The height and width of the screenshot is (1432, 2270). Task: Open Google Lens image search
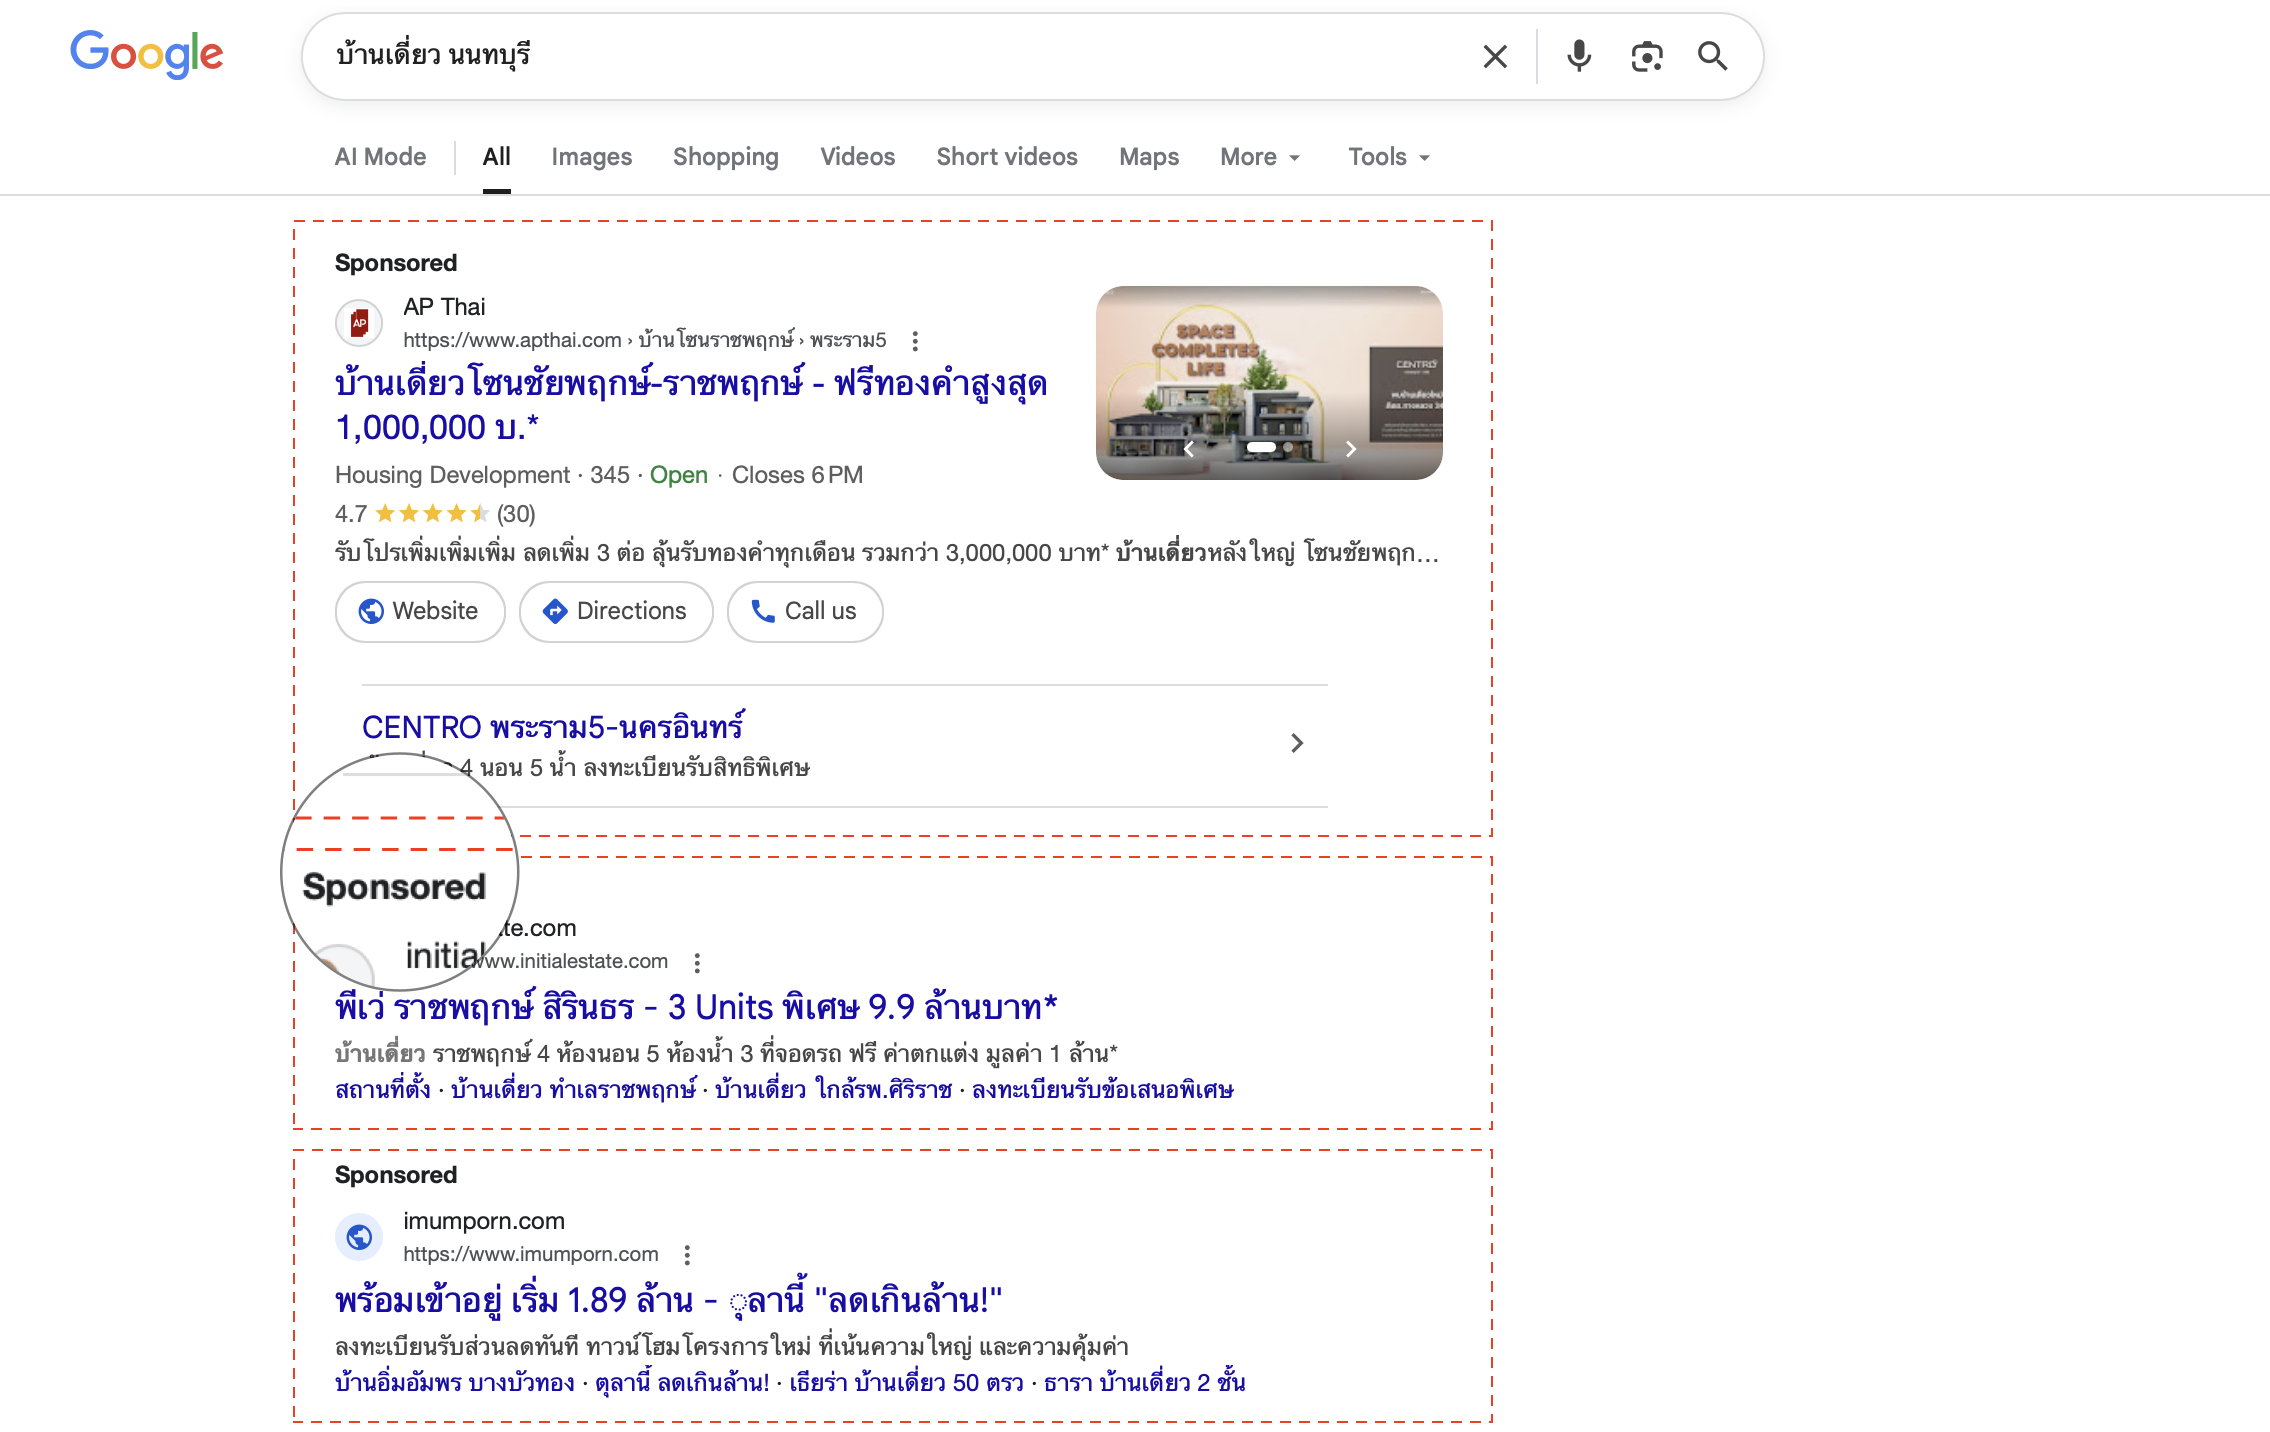[x=1646, y=56]
